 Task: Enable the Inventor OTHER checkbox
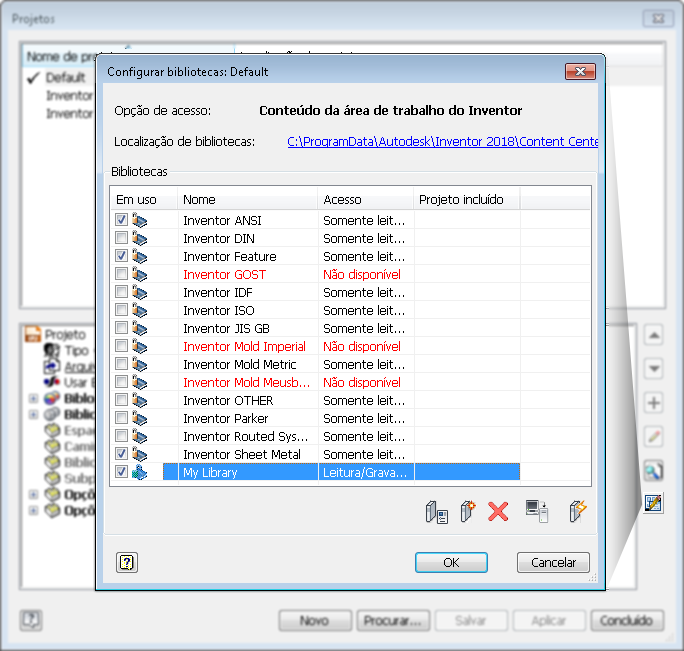[x=121, y=399]
